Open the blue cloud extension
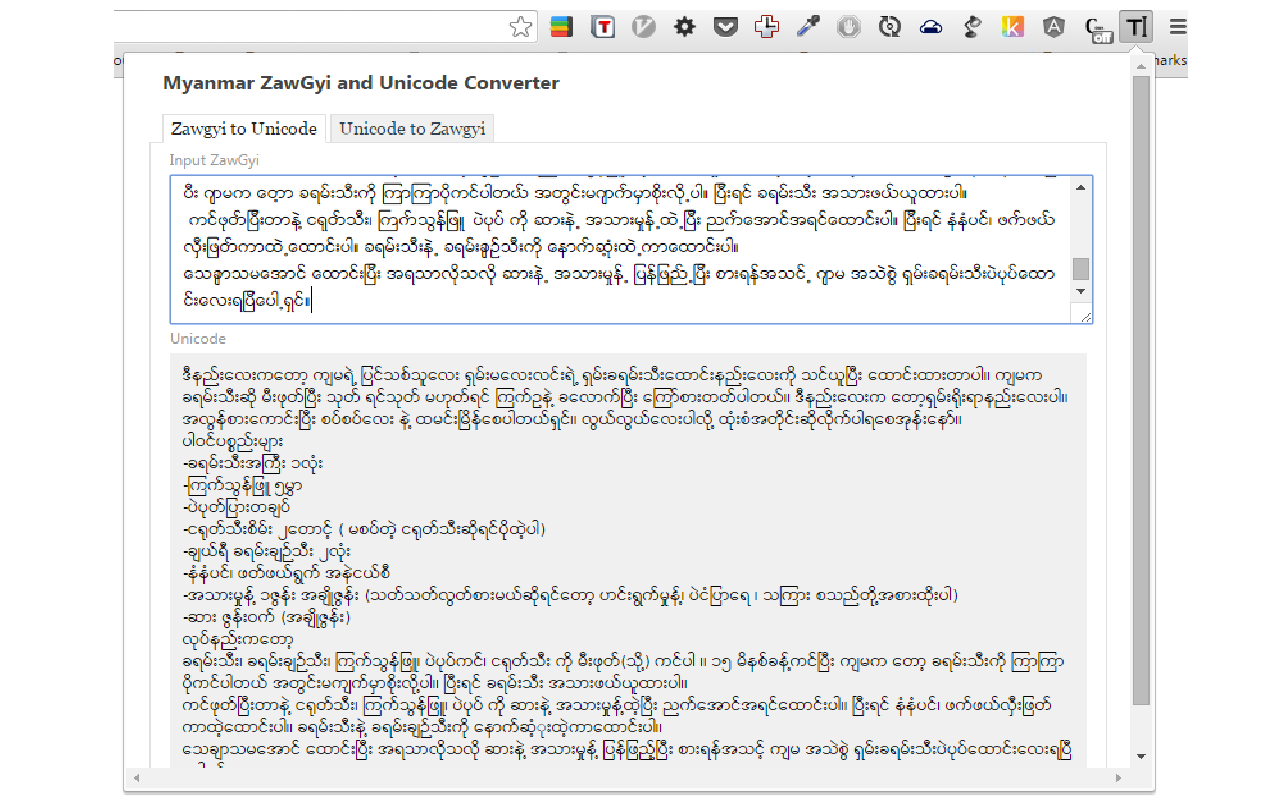 [x=930, y=27]
